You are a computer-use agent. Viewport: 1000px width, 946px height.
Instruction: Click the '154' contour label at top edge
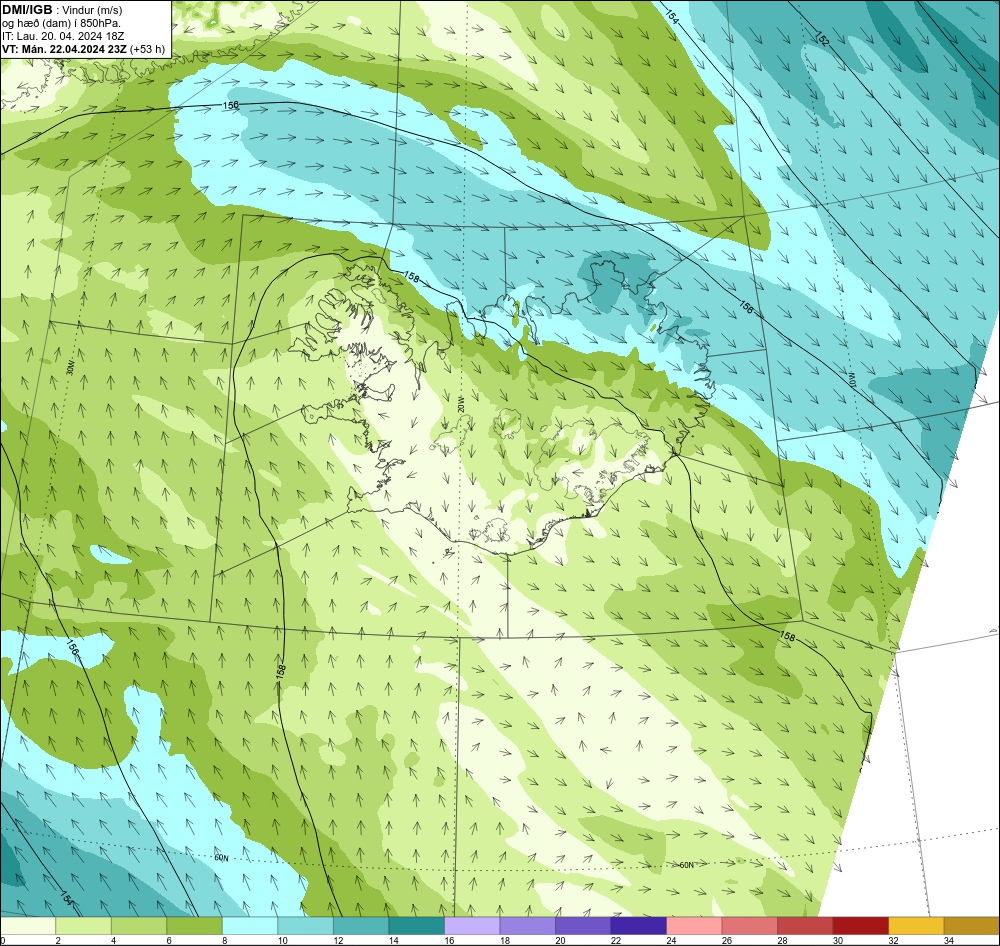[x=672, y=17]
